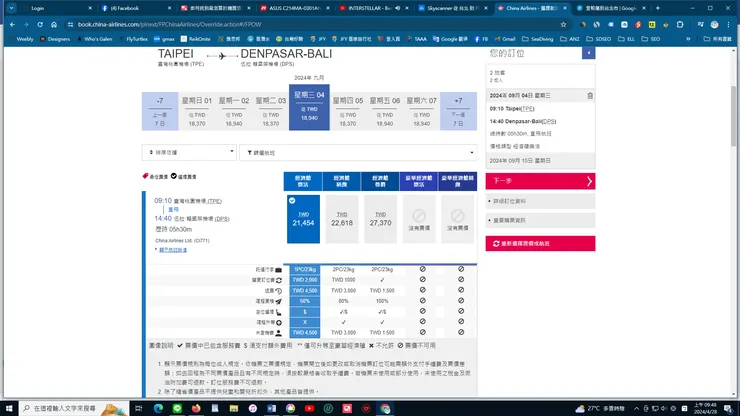
Task: Open Chrome three-dot menu
Action: click(x=728, y=25)
